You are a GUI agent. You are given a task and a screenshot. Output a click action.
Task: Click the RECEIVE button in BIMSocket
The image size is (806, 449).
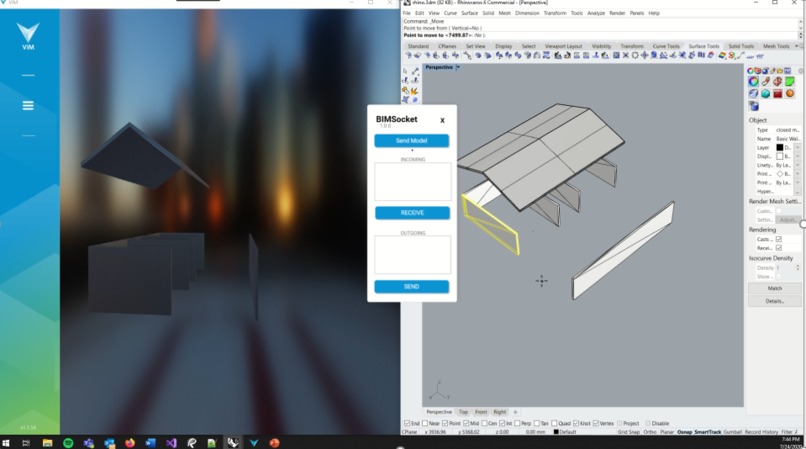point(412,212)
